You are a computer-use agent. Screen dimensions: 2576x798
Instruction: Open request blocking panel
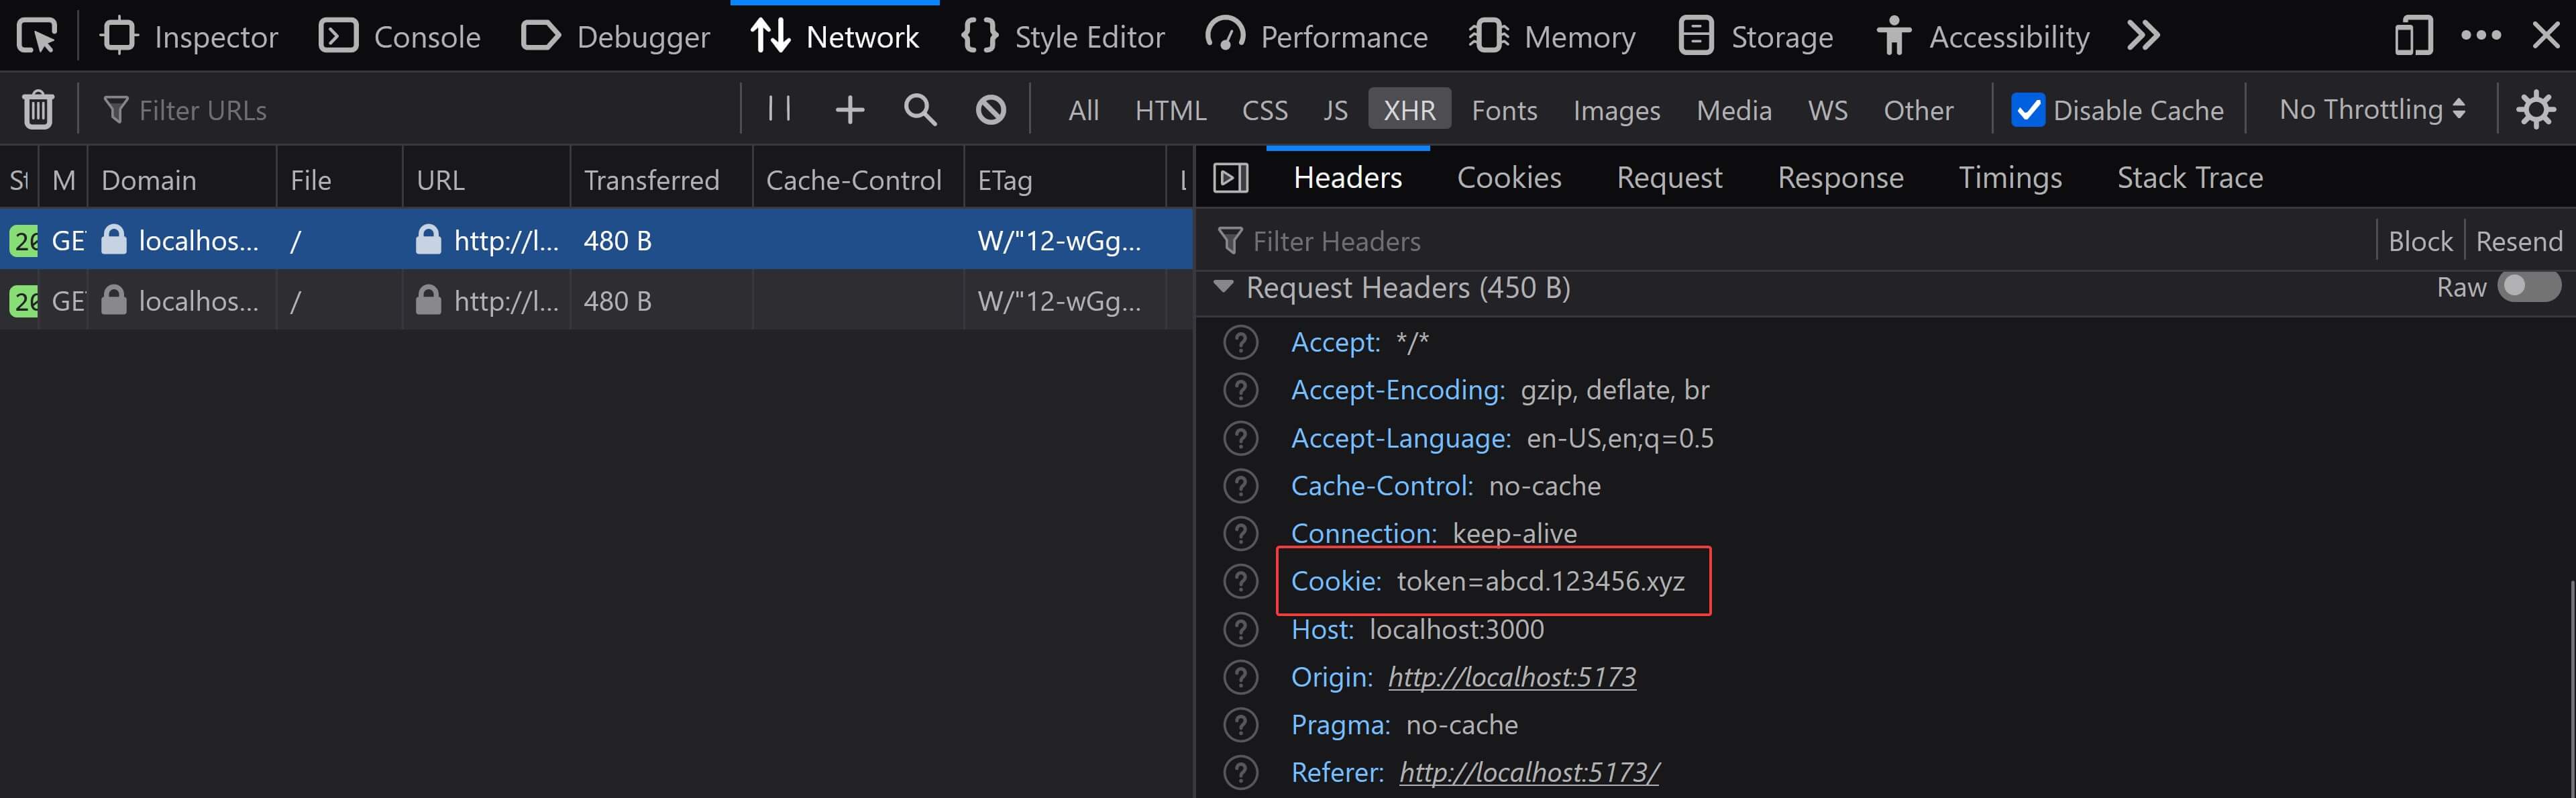click(x=990, y=109)
